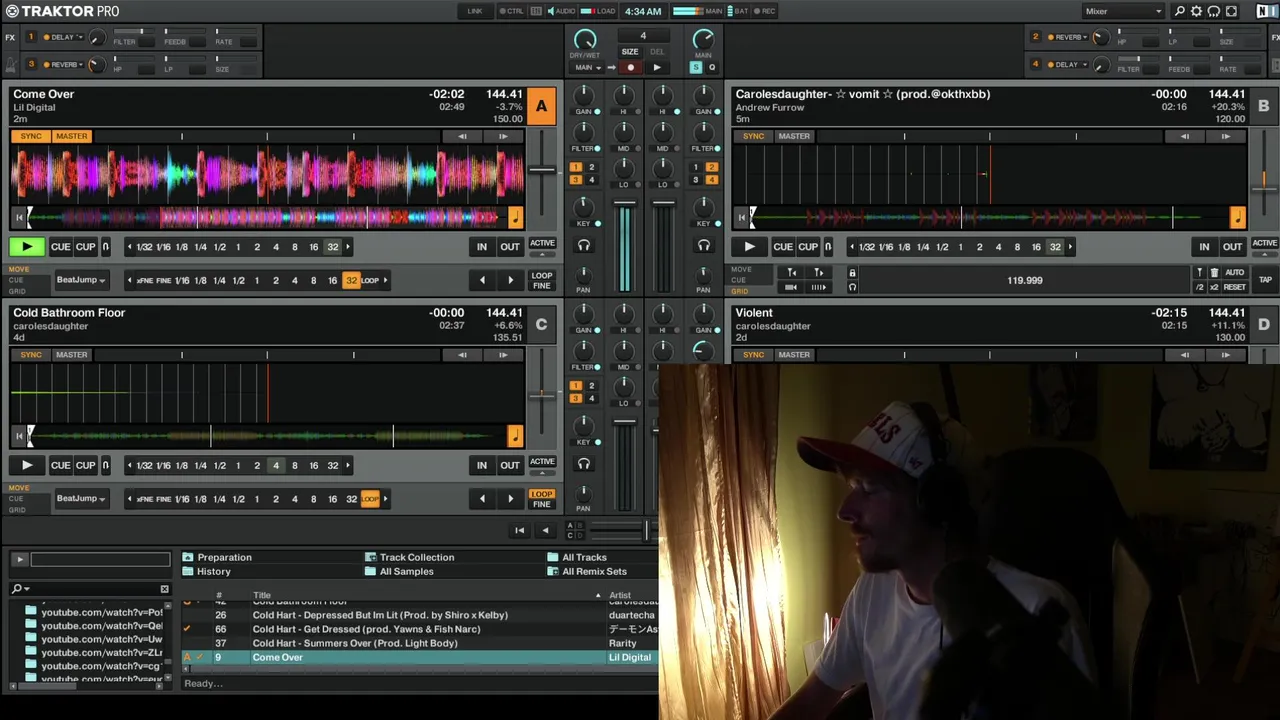The image size is (1280, 720).
Task: Click the loop recorder record button
Action: coord(630,68)
